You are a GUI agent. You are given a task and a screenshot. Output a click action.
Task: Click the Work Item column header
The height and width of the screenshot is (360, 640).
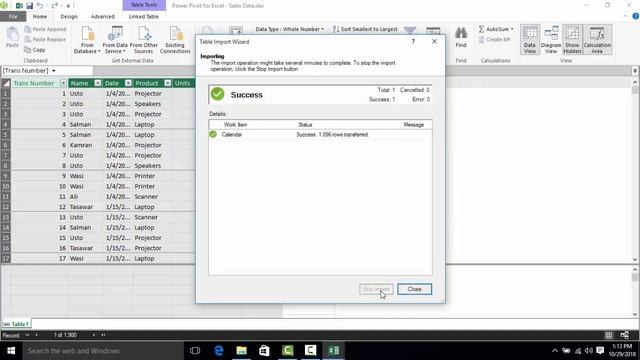click(x=236, y=124)
